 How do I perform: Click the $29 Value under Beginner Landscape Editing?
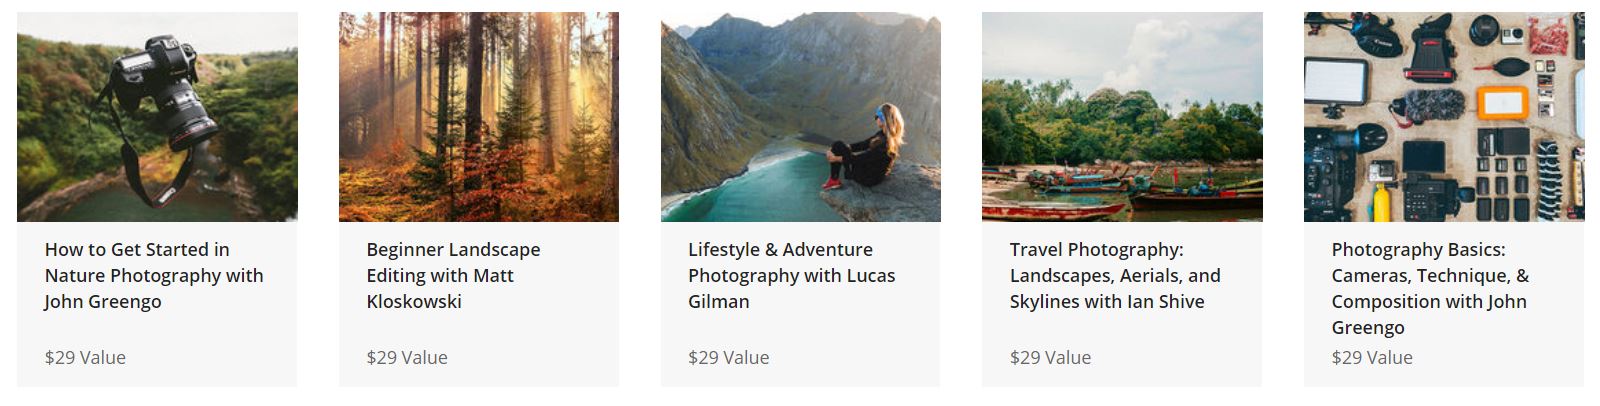407,357
